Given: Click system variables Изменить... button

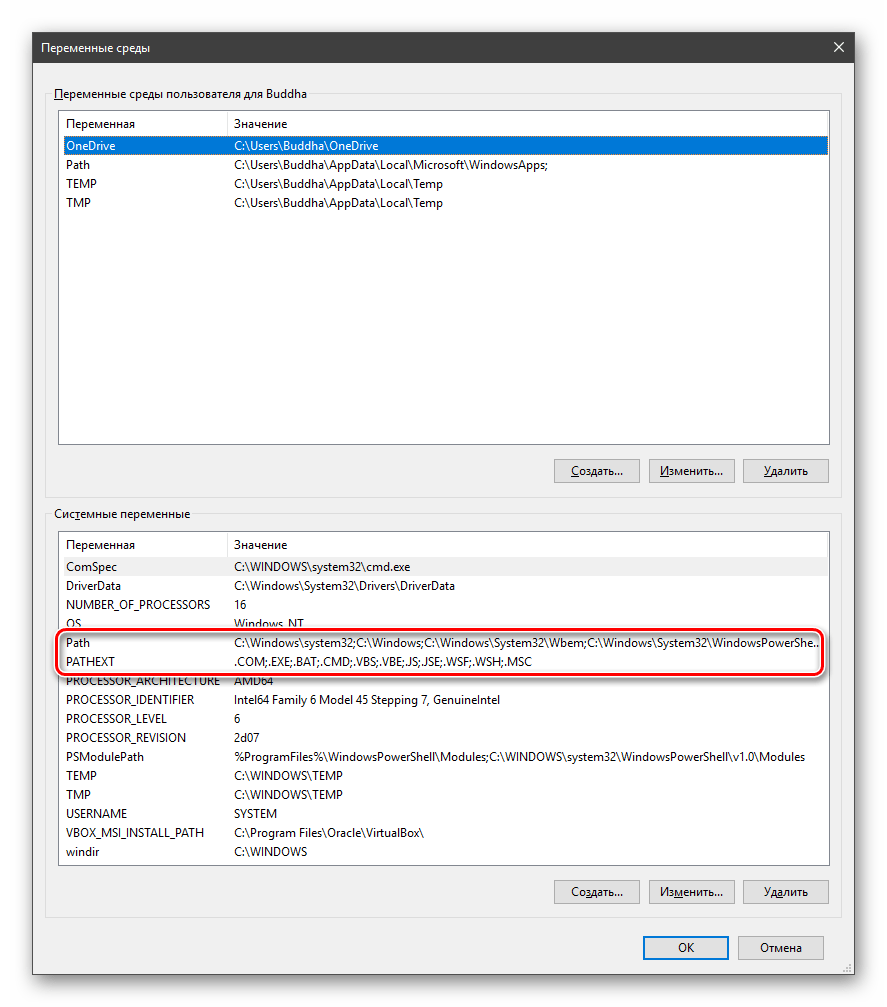Looking at the screenshot, I should 691,892.
